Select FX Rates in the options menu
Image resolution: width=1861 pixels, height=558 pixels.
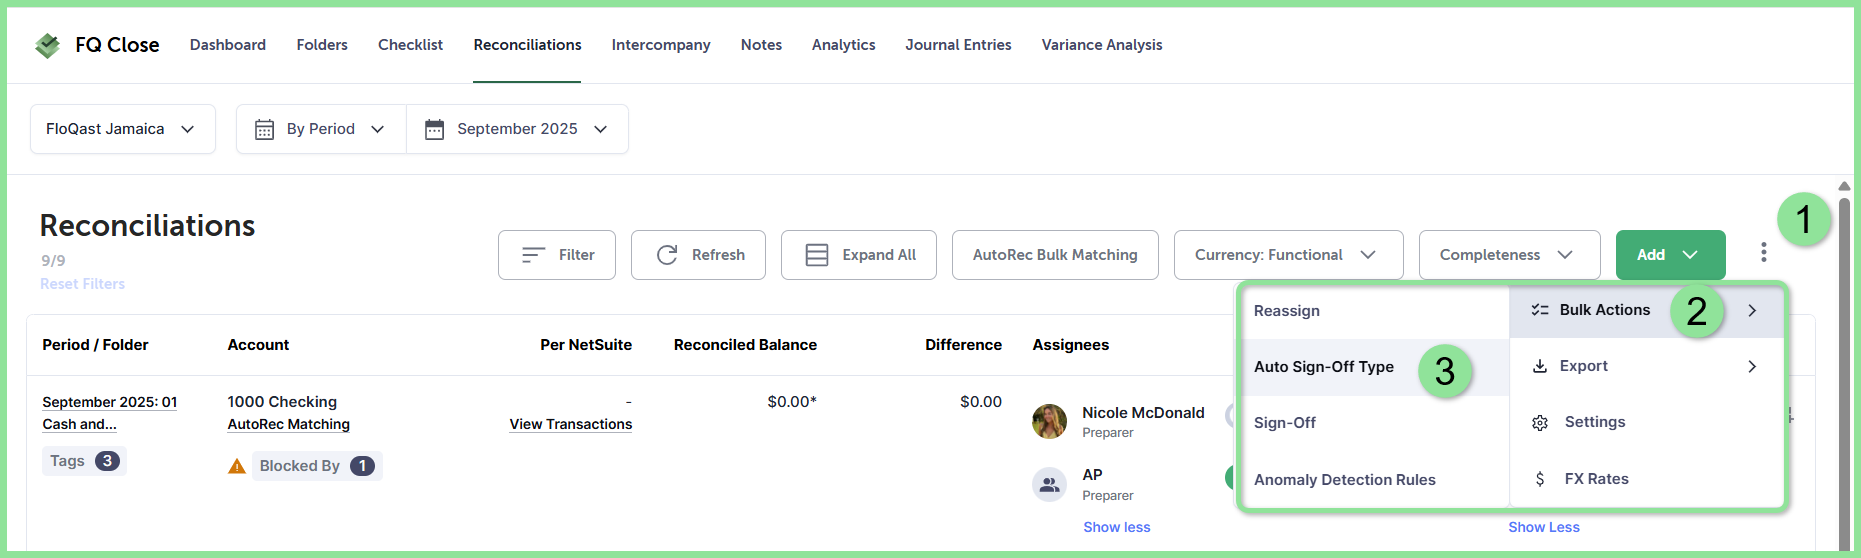[x=1646, y=479]
